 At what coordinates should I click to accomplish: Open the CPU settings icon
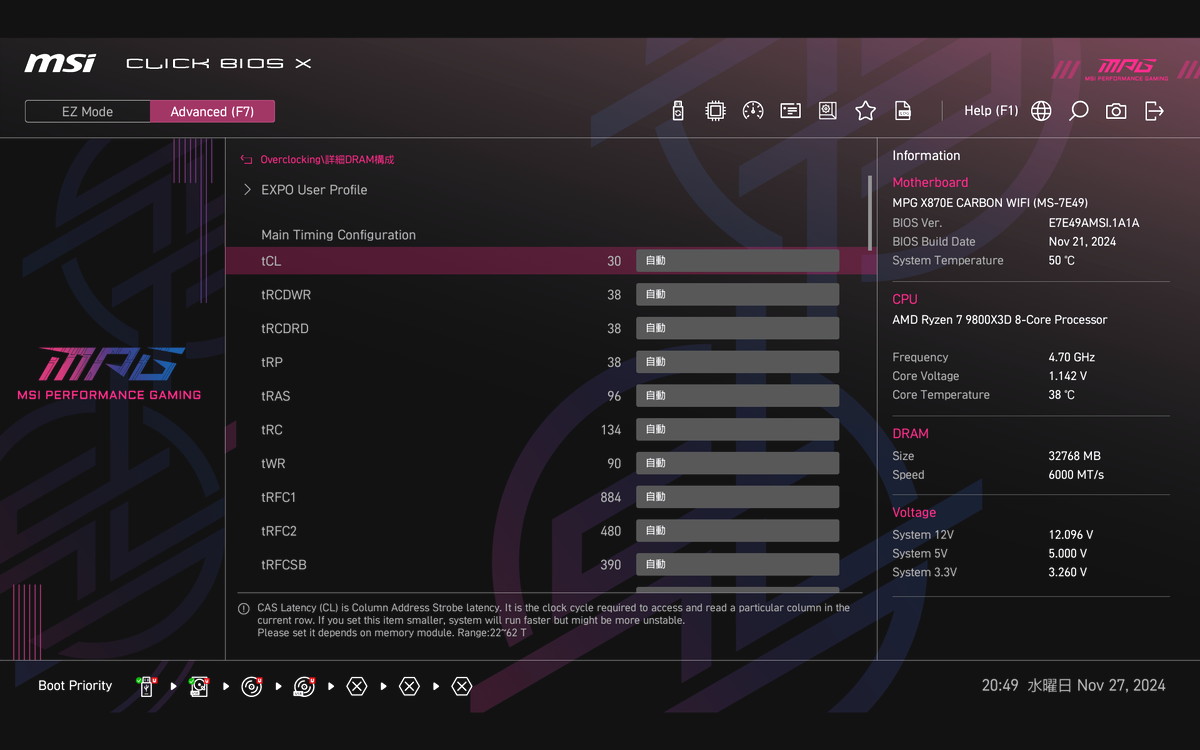coord(715,111)
